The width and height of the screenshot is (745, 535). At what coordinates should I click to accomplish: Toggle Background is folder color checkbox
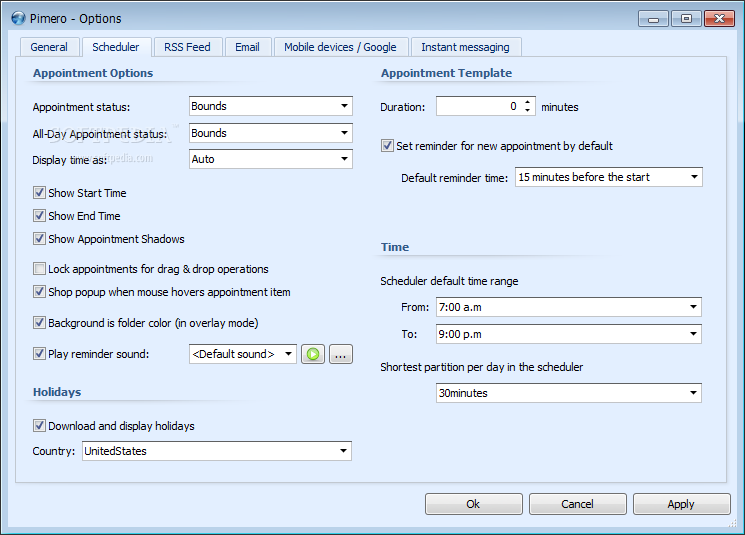click(39, 323)
